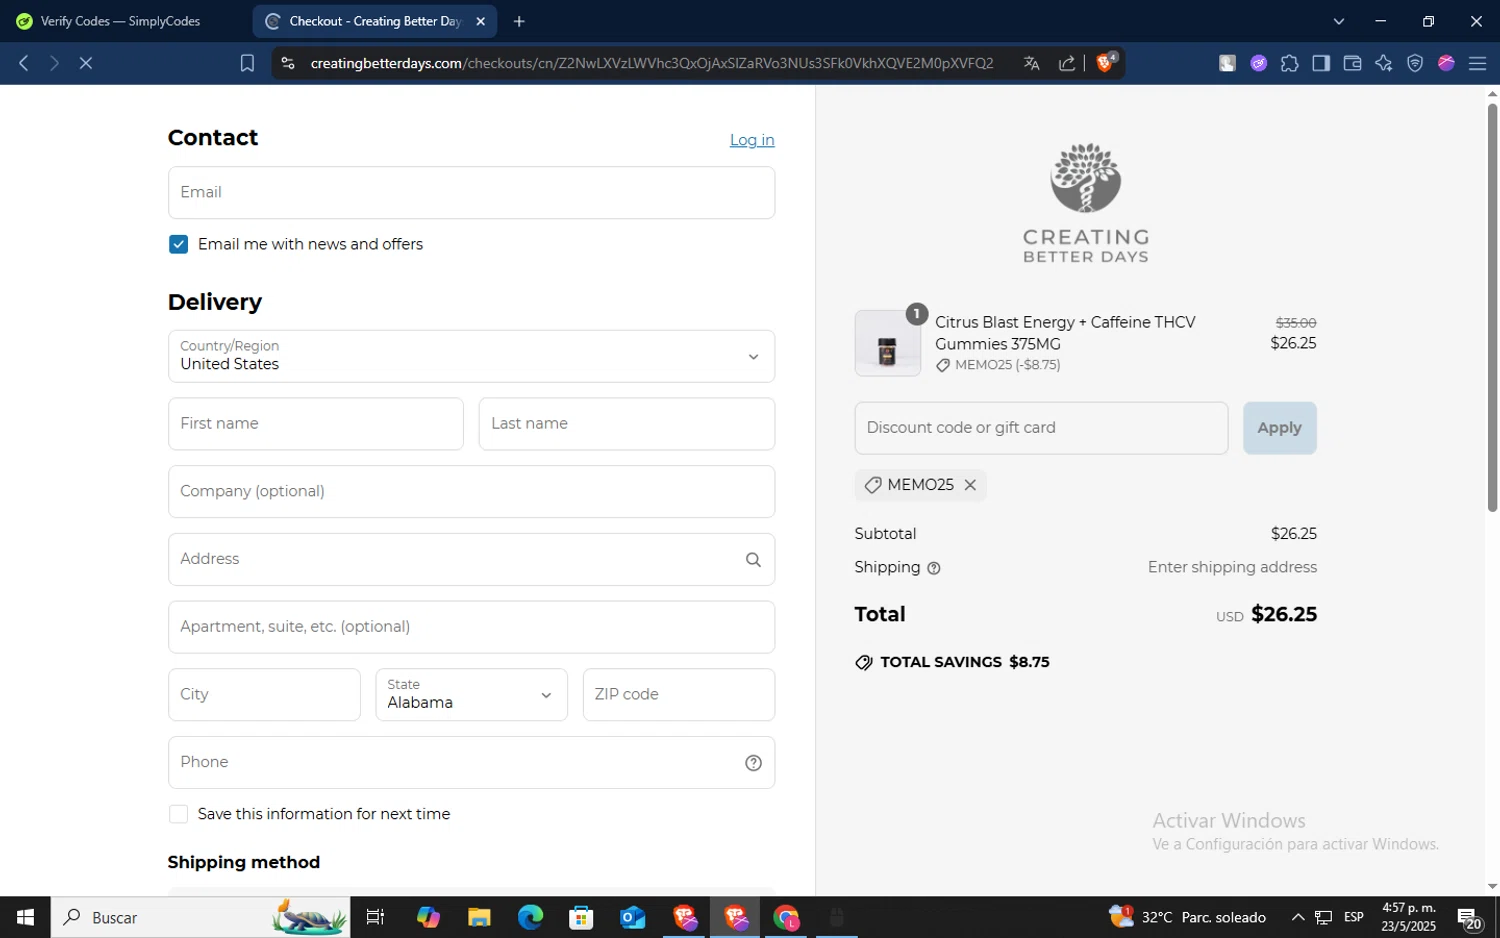Open a new browser tab
The width and height of the screenshot is (1500, 938).
tap(519, 21)
